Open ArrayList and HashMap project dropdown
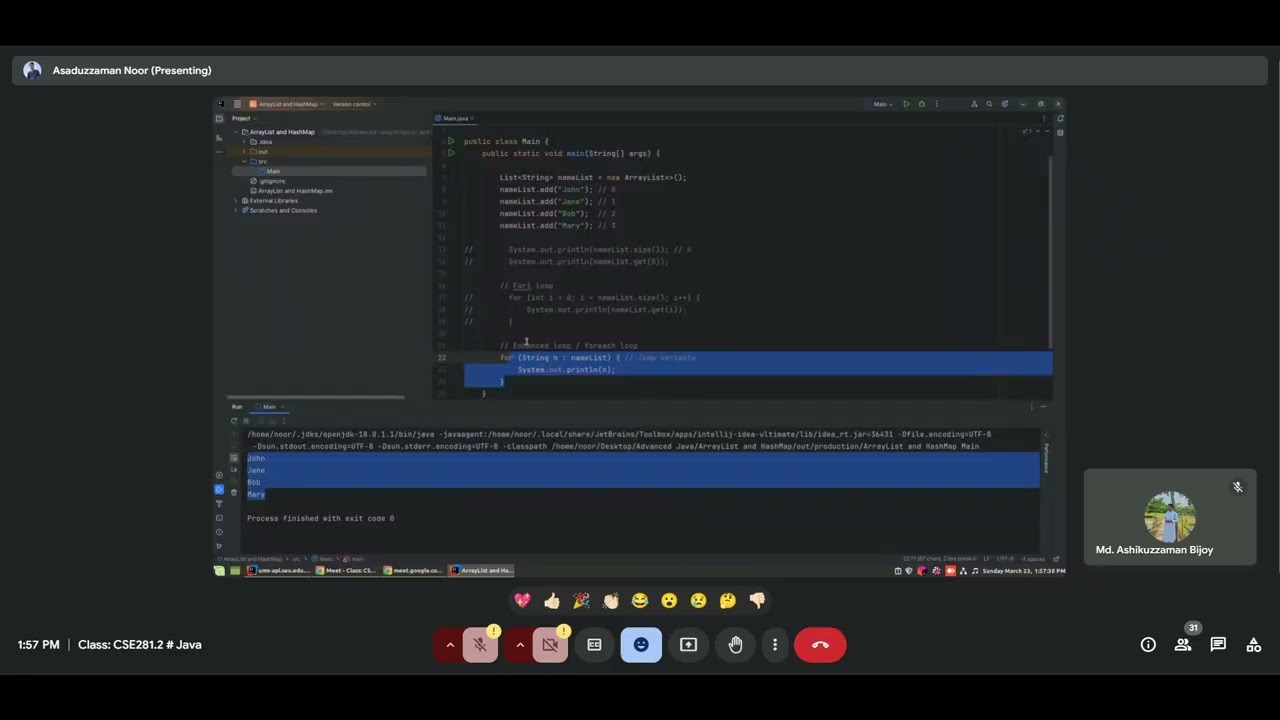The width and height of the screenshot is (1280, 720). (x=287, y=104)
